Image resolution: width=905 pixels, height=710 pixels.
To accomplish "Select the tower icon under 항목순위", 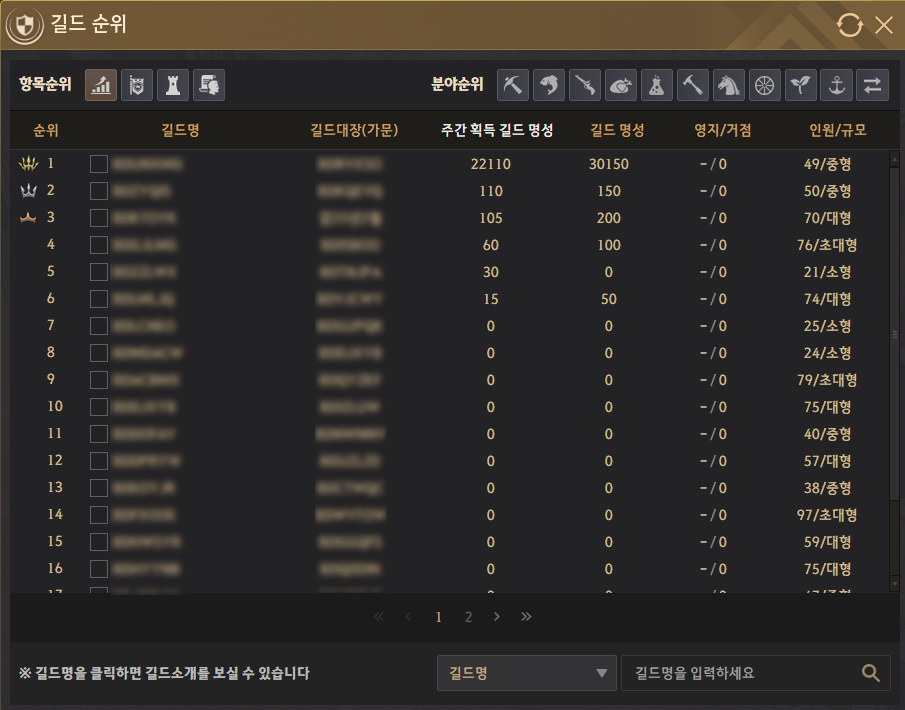I will [x=173, y=85].
